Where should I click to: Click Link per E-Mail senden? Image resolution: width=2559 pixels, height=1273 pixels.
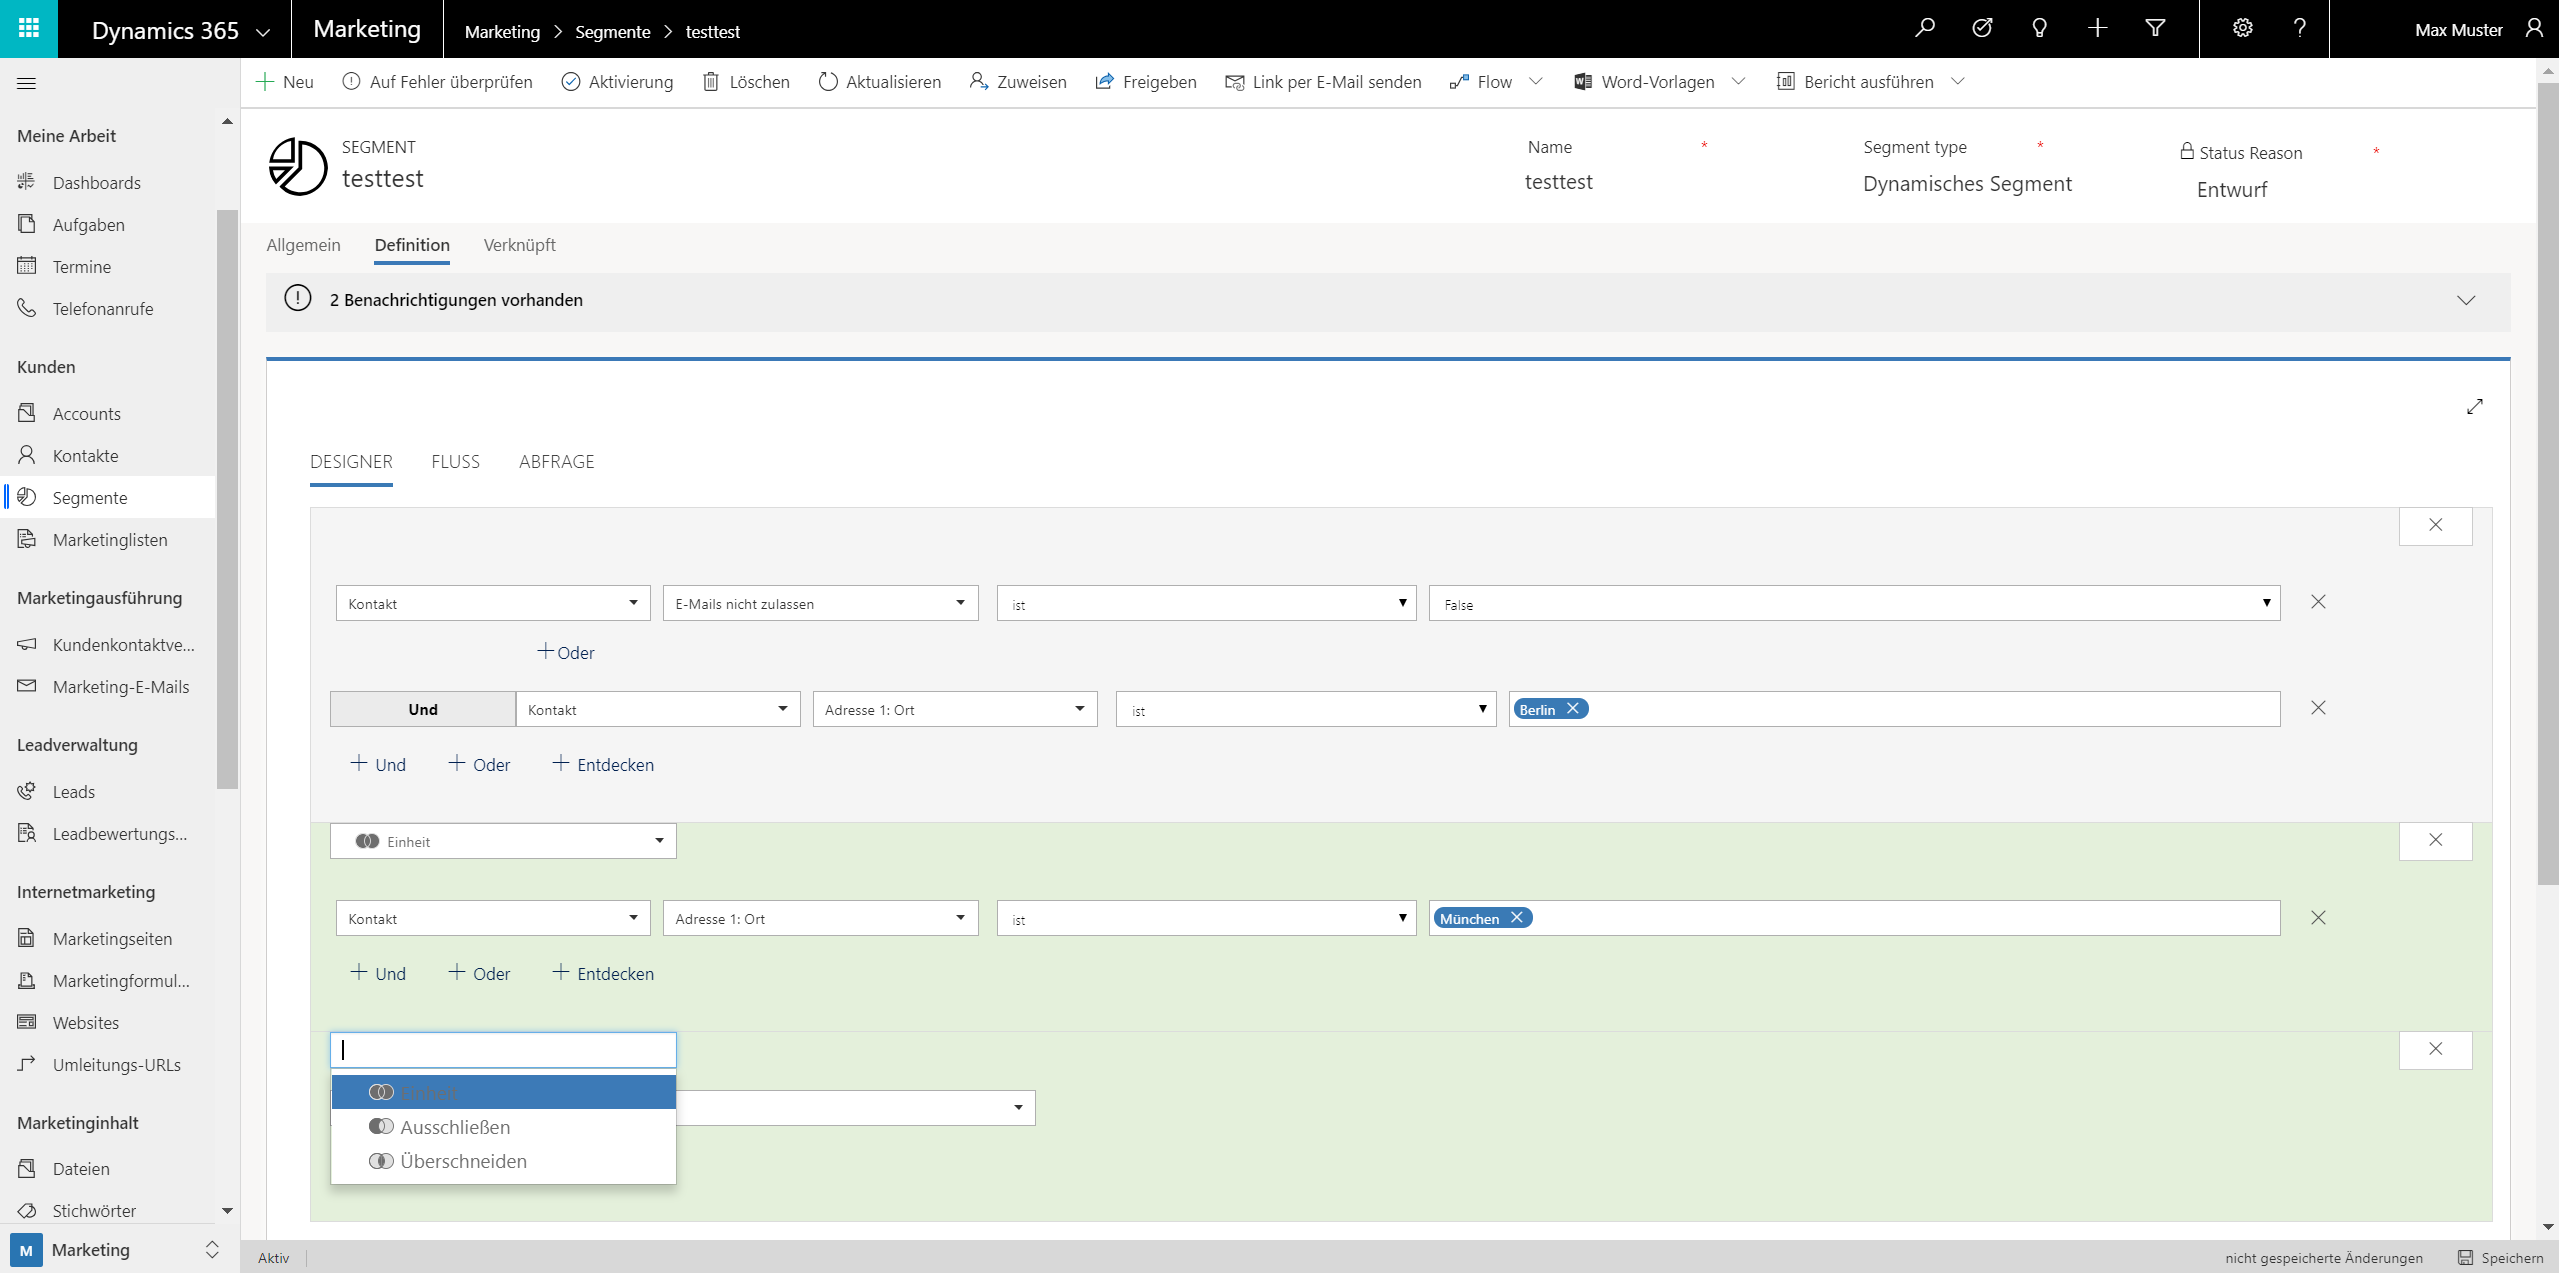1323,82
